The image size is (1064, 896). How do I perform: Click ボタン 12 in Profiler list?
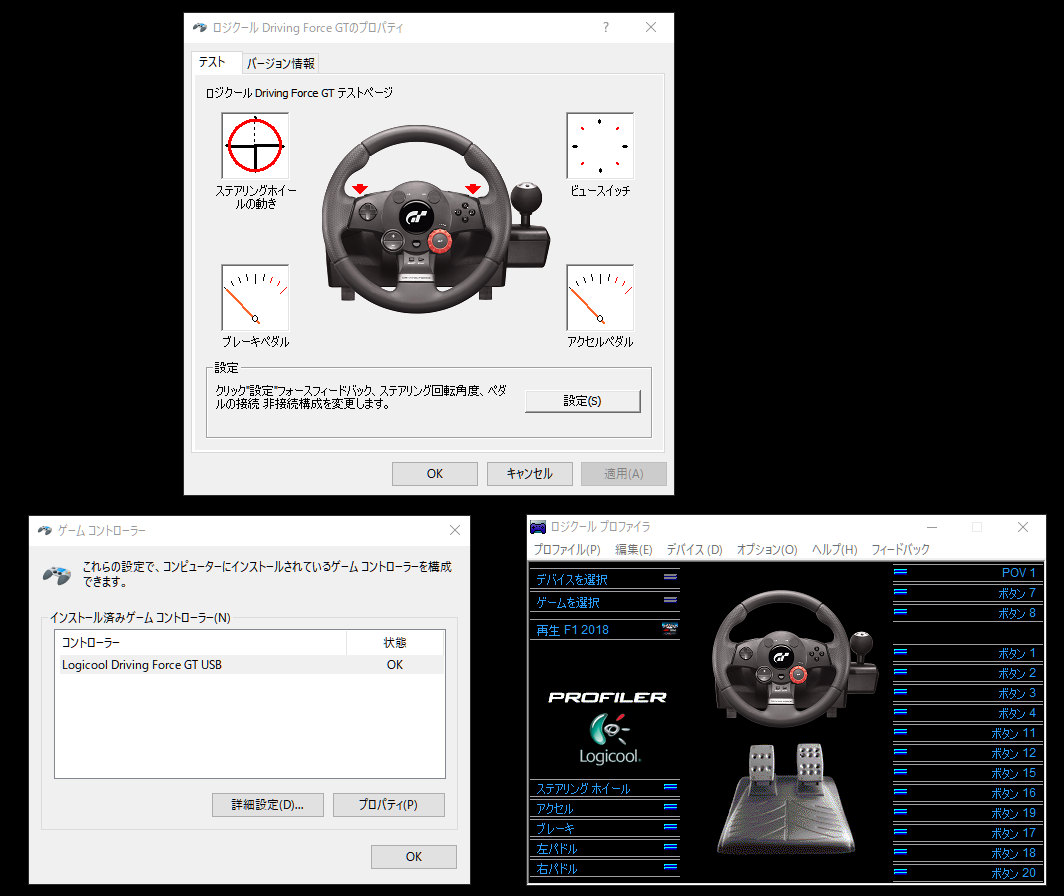pyautogui.click(x=968, y=753)
